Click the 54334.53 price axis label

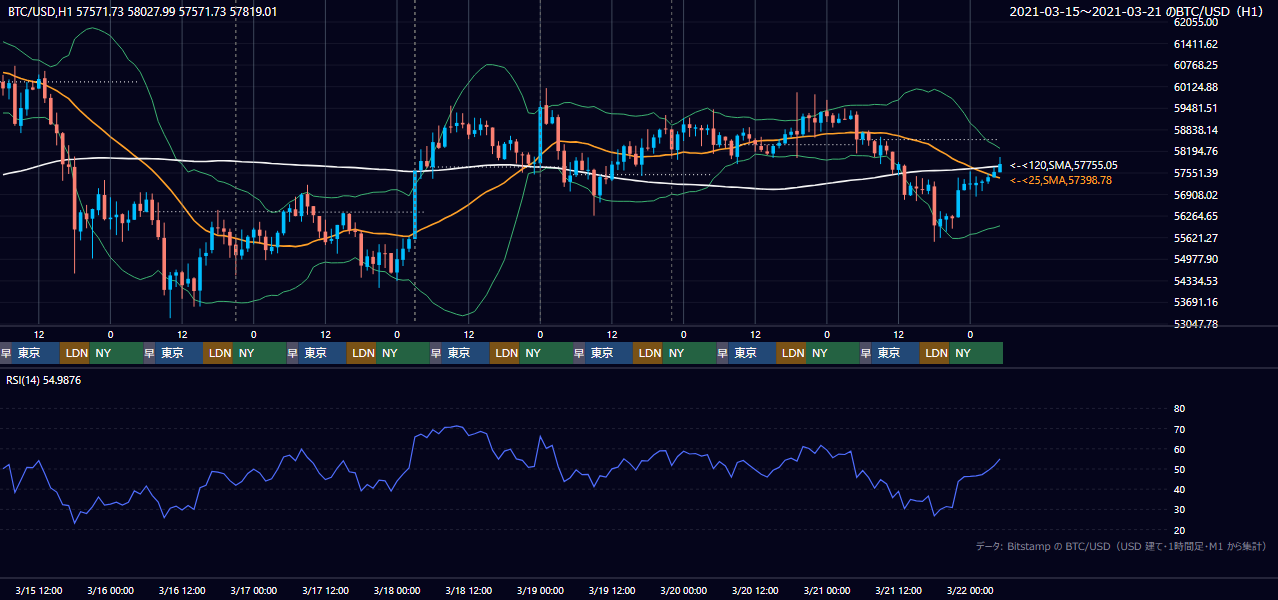point(1195,281)
